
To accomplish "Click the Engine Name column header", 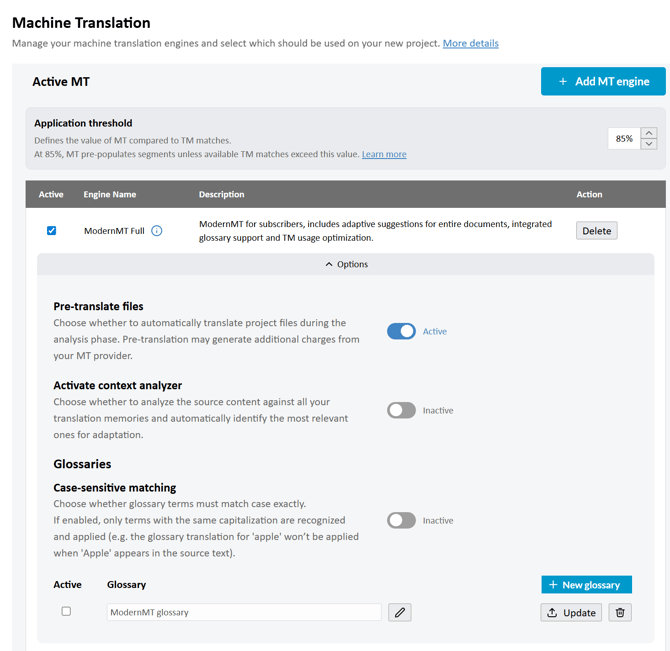I will point(110,194).
